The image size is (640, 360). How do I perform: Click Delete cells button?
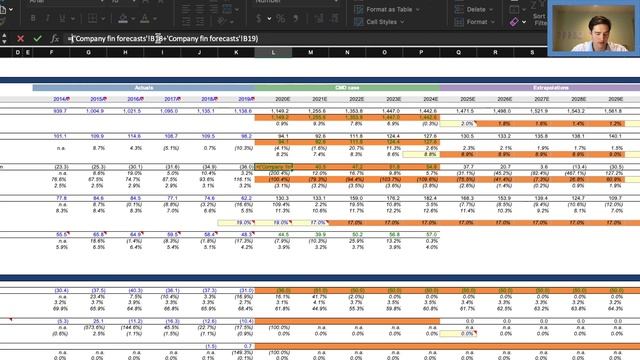coord(476,9)
